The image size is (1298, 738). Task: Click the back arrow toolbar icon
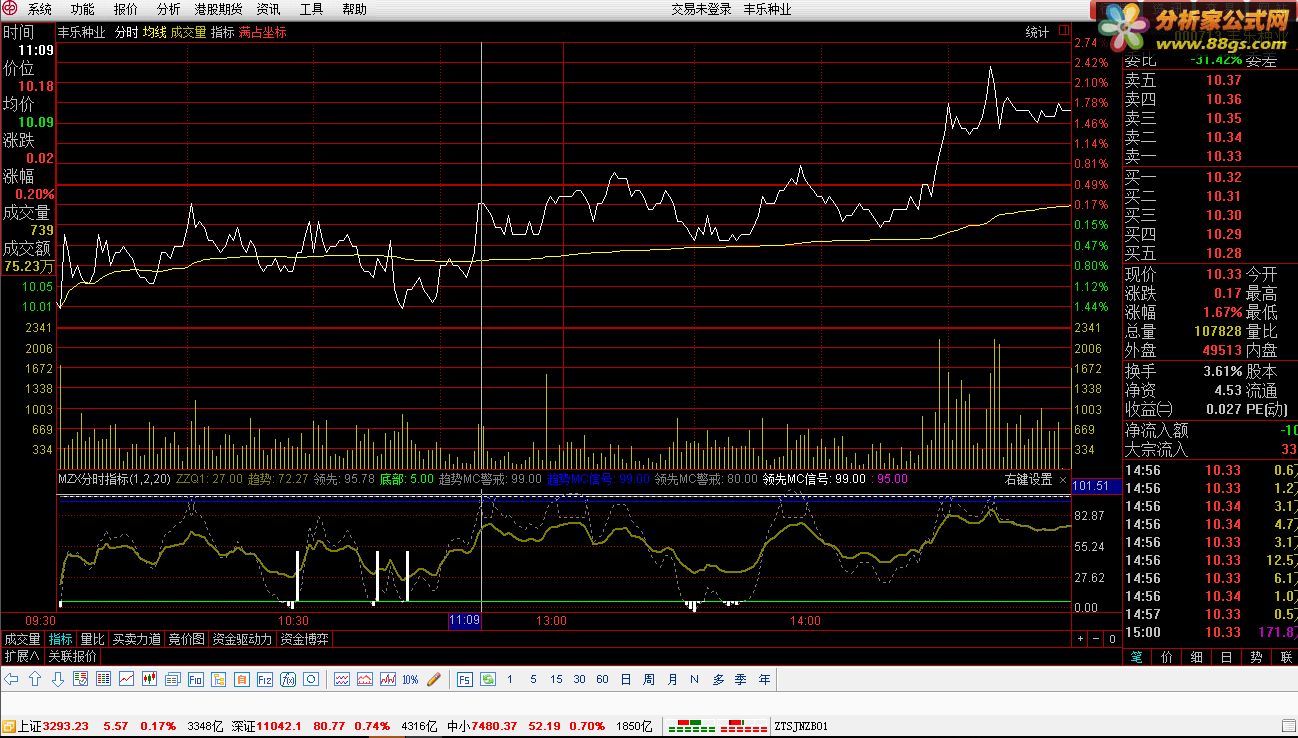12,679
